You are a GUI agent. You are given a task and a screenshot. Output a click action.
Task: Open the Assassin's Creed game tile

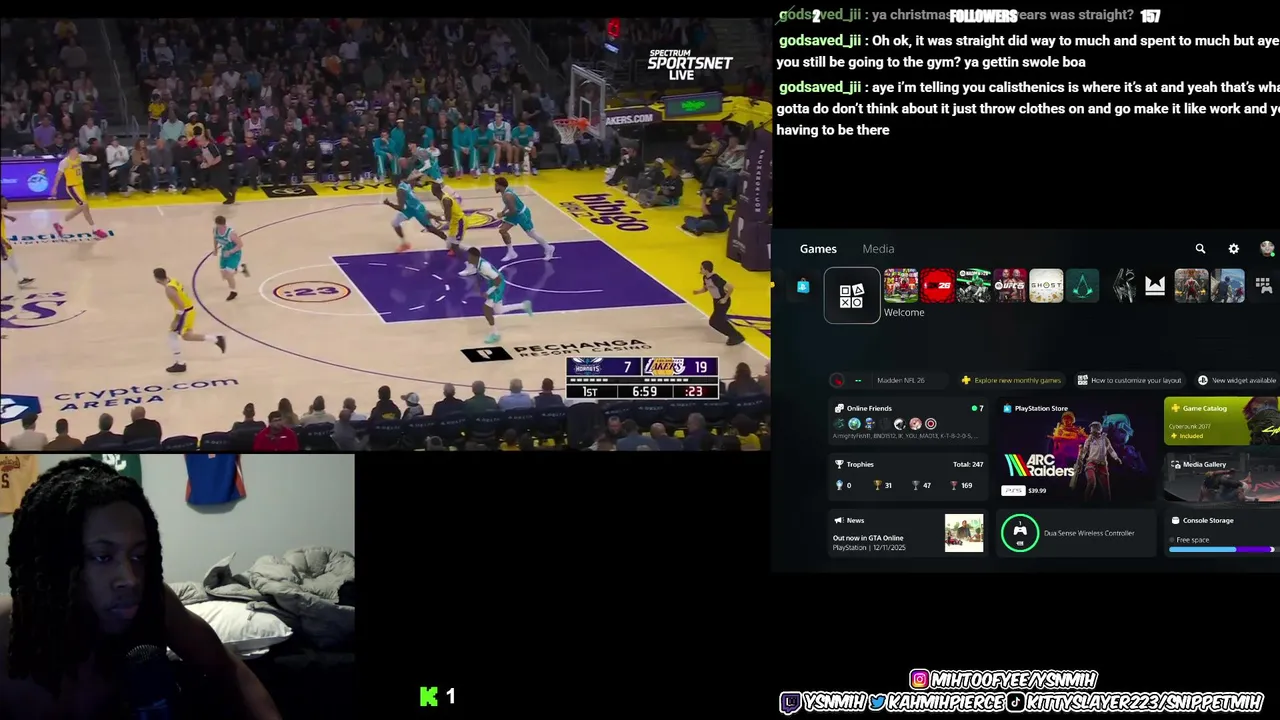point(1083,286)
